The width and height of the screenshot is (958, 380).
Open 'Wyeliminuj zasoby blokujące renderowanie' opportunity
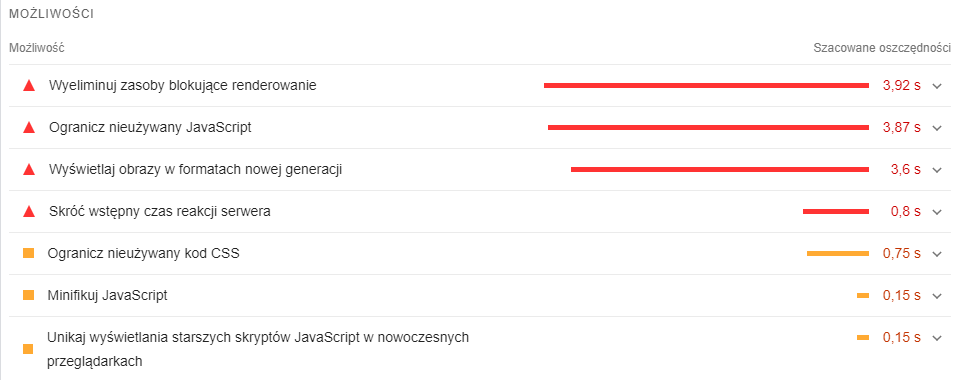(x=183, y=86)
